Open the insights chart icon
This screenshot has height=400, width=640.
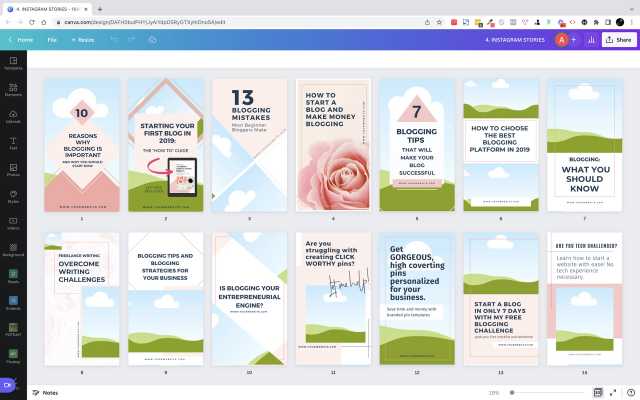[591, 40]
